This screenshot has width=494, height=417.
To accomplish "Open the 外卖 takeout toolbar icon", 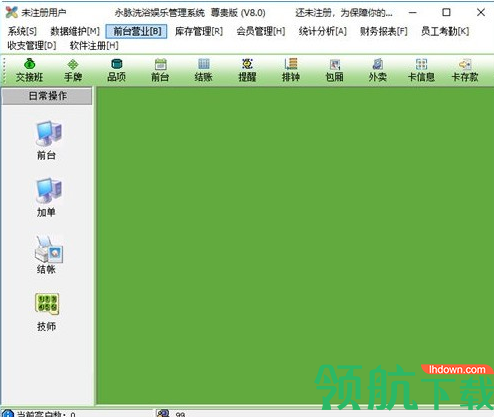I will click(378, 70).
